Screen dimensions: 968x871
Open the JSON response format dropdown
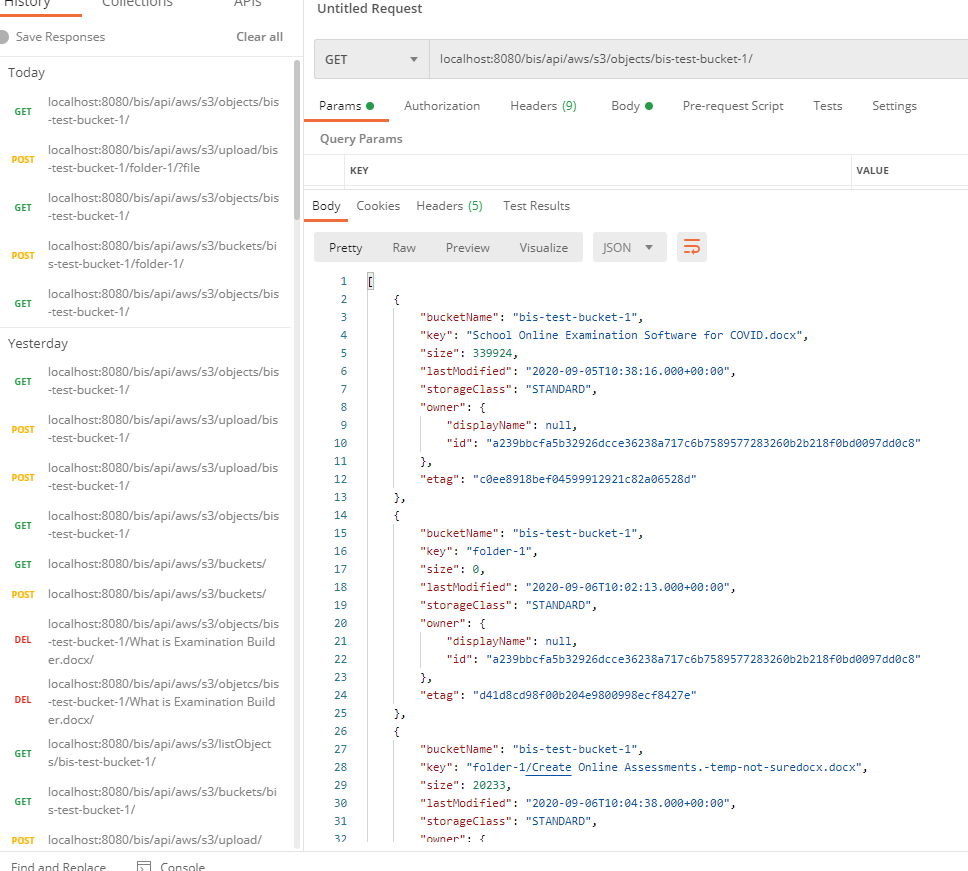pyautogui.click(x=629, y=247)
